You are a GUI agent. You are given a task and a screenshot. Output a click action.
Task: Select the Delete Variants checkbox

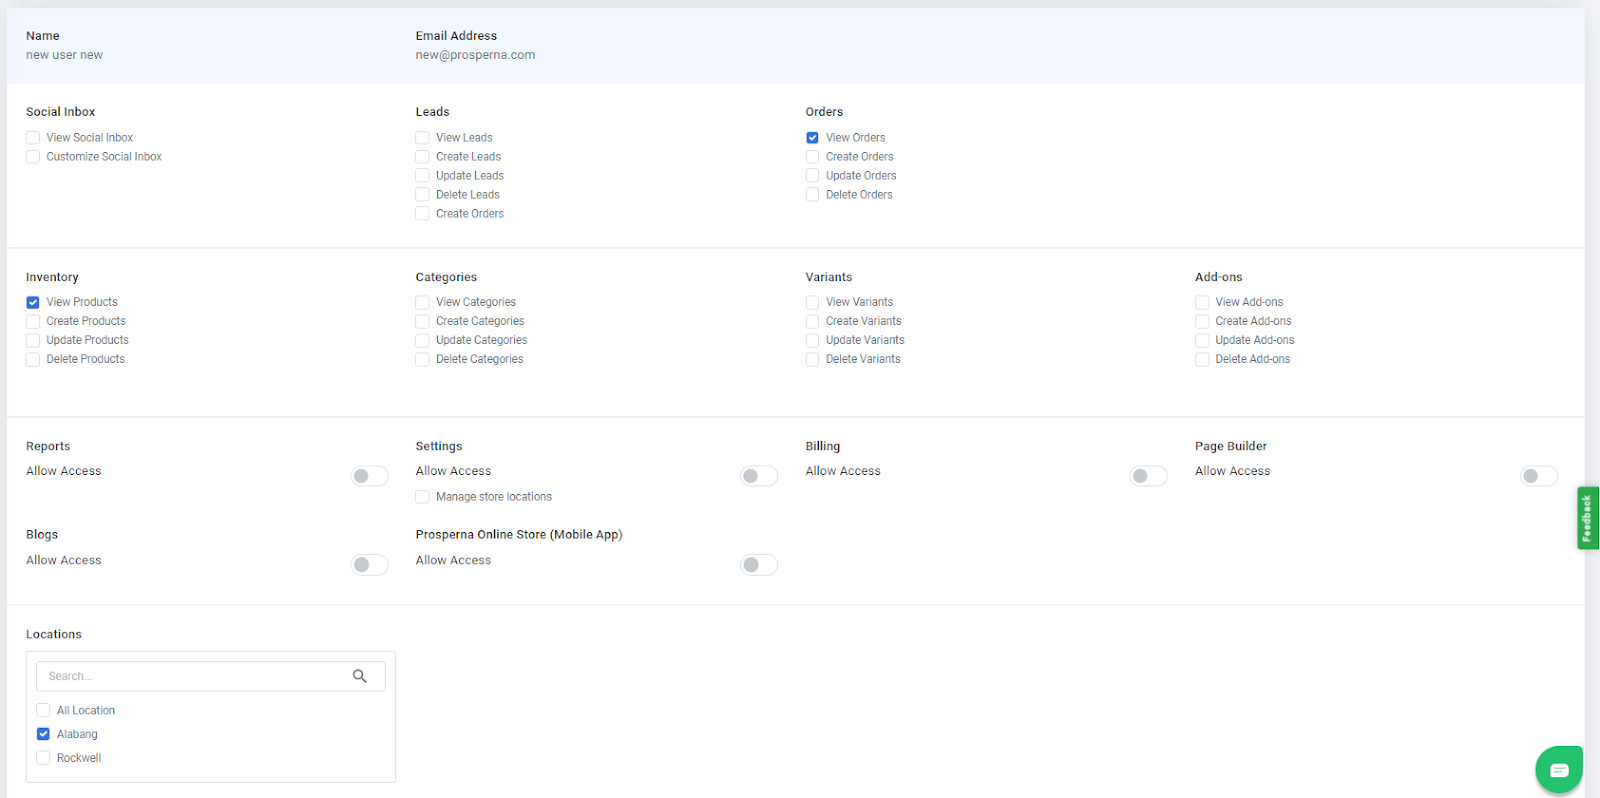pyautogui.click(x=812, y=359)
